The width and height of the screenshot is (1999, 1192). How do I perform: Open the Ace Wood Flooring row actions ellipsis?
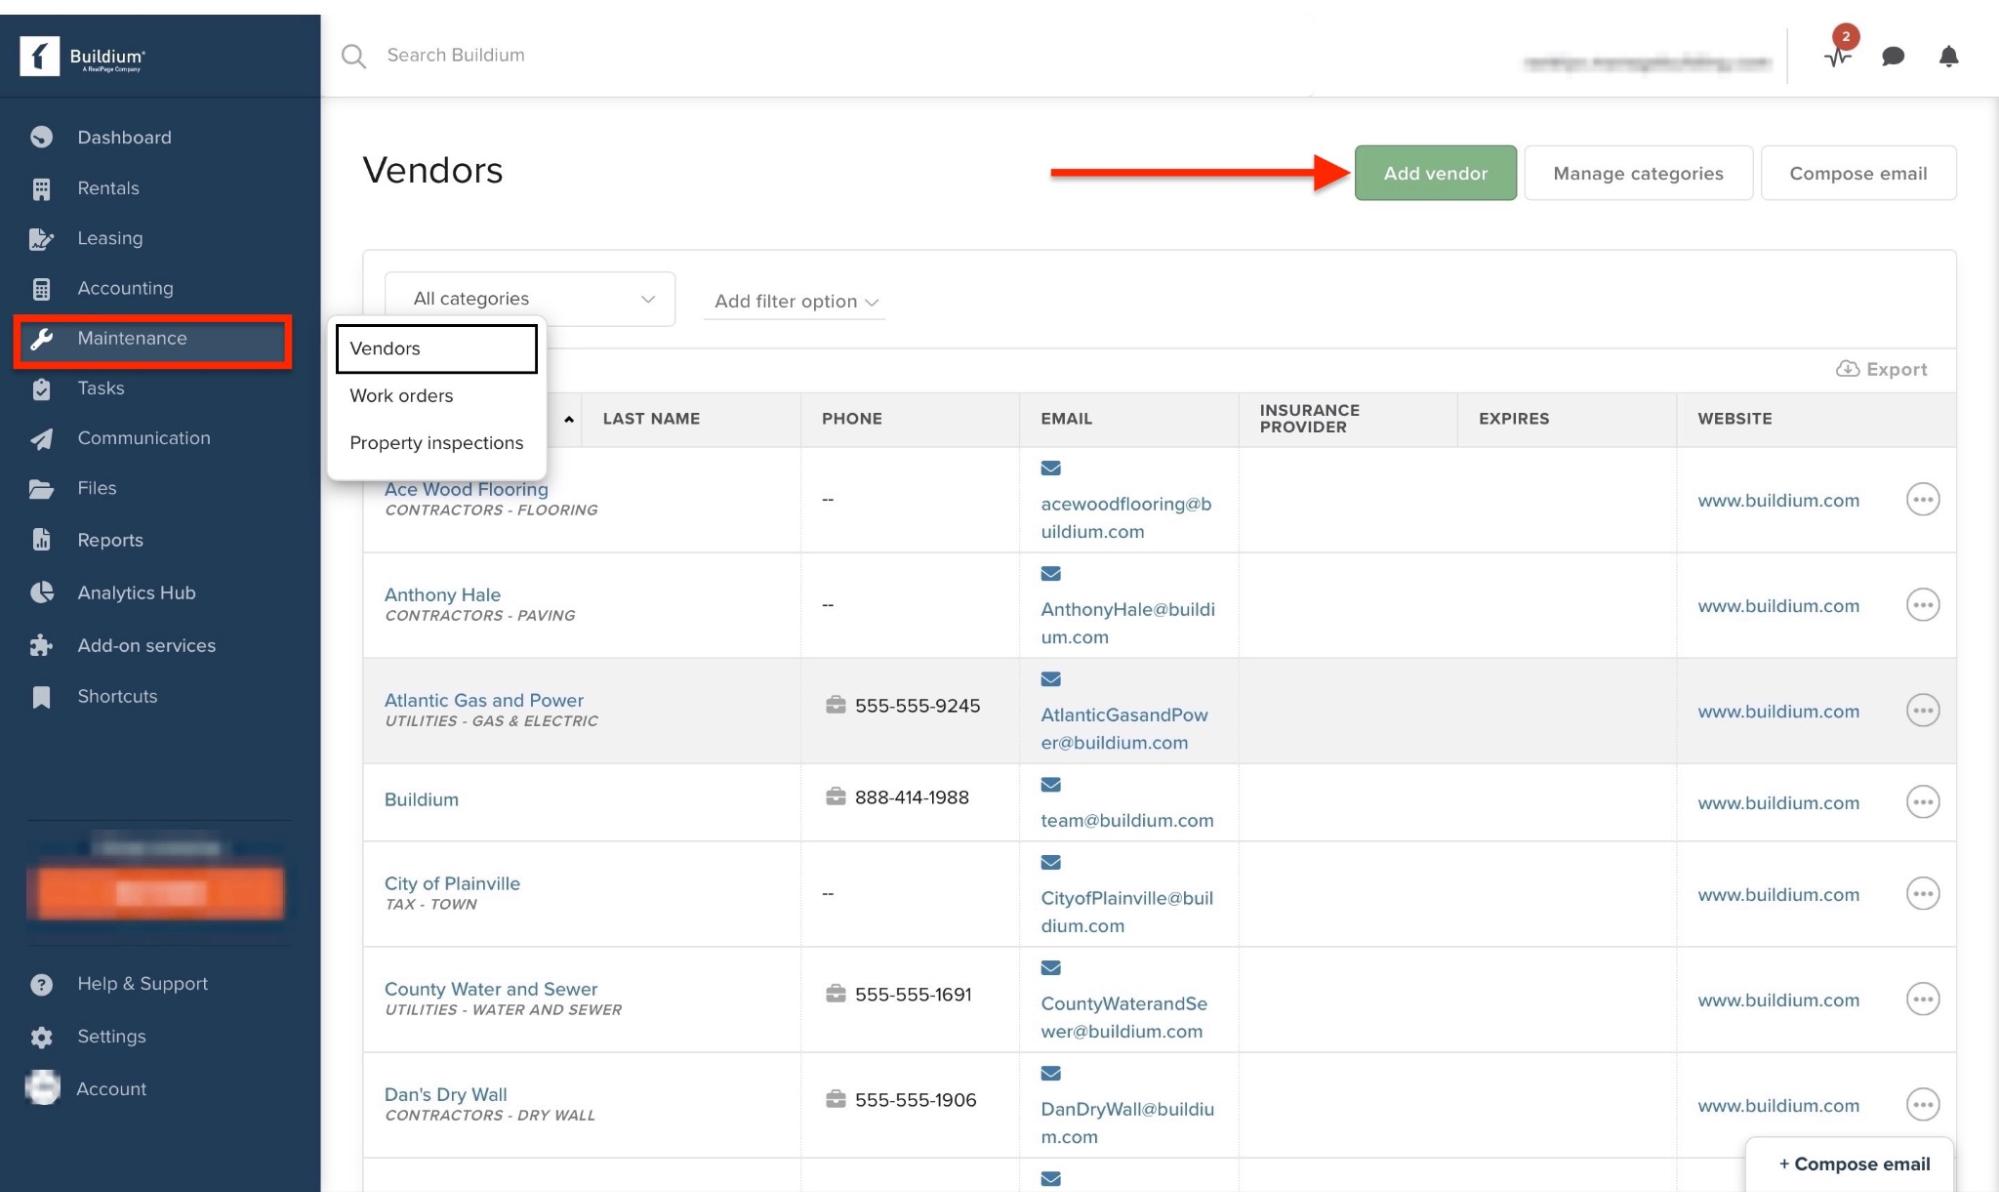pyautogui.click(x=1922, y=499)
